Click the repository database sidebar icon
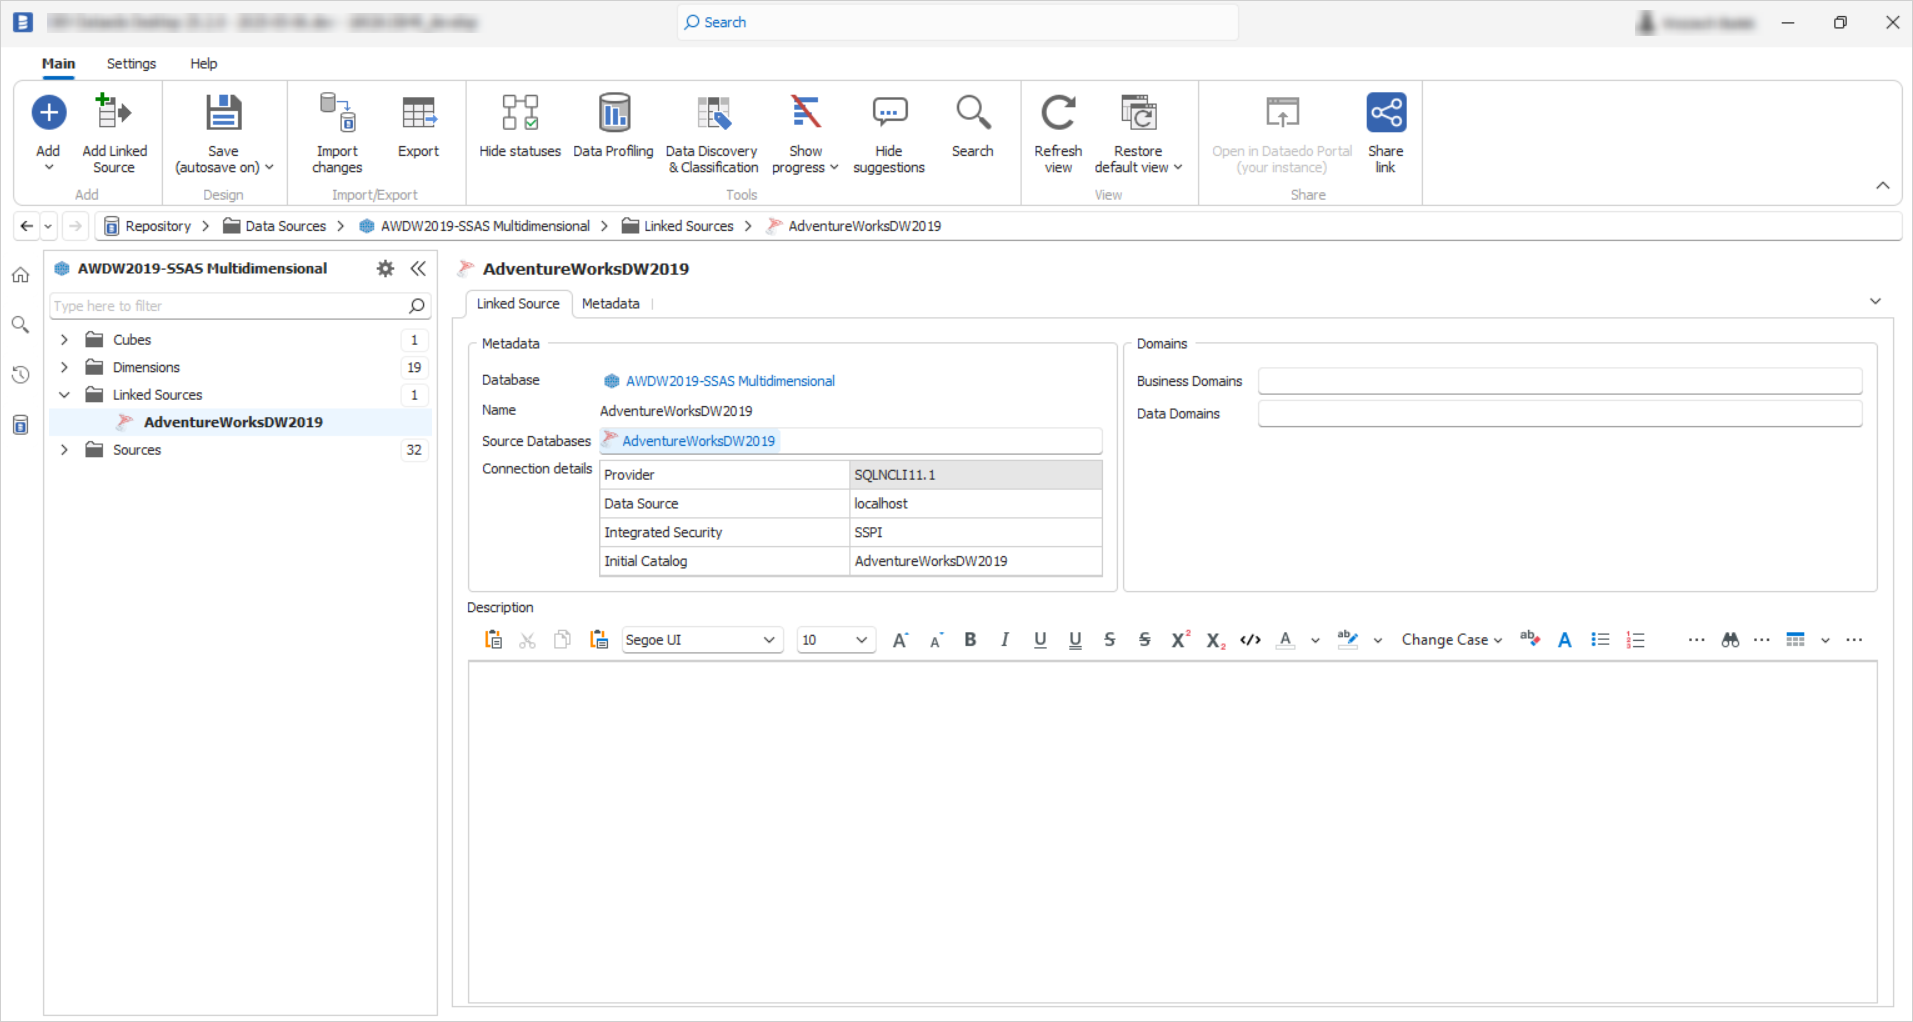 point(20,425)
